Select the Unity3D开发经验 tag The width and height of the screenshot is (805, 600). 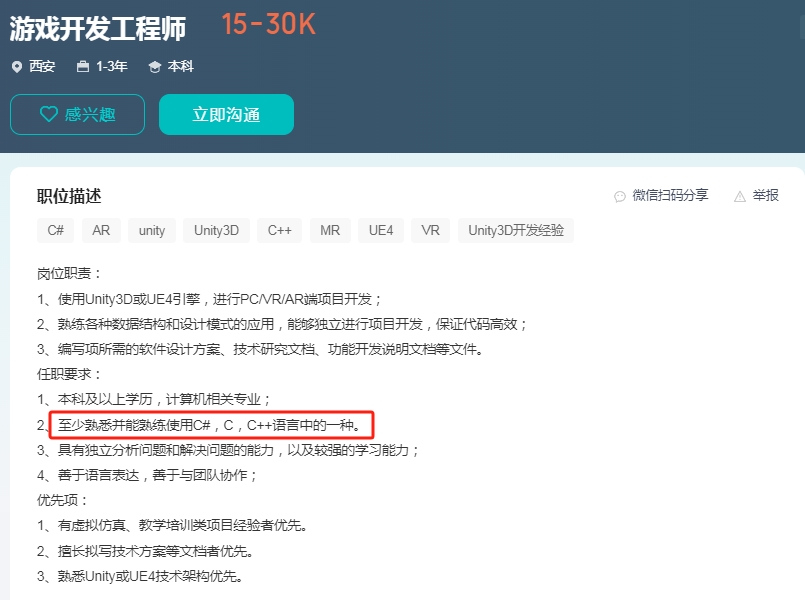point(516,230)
